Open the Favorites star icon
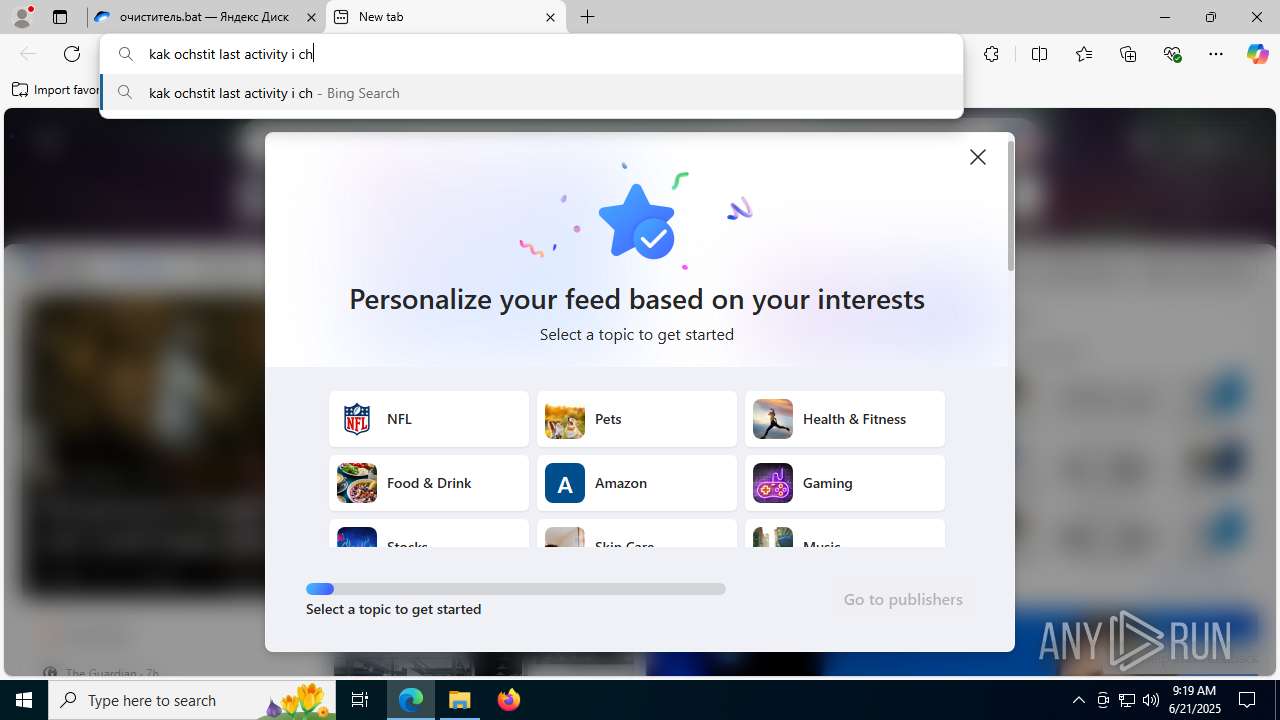This screenshot has height=720, width=1280. tap(1084, 54)
